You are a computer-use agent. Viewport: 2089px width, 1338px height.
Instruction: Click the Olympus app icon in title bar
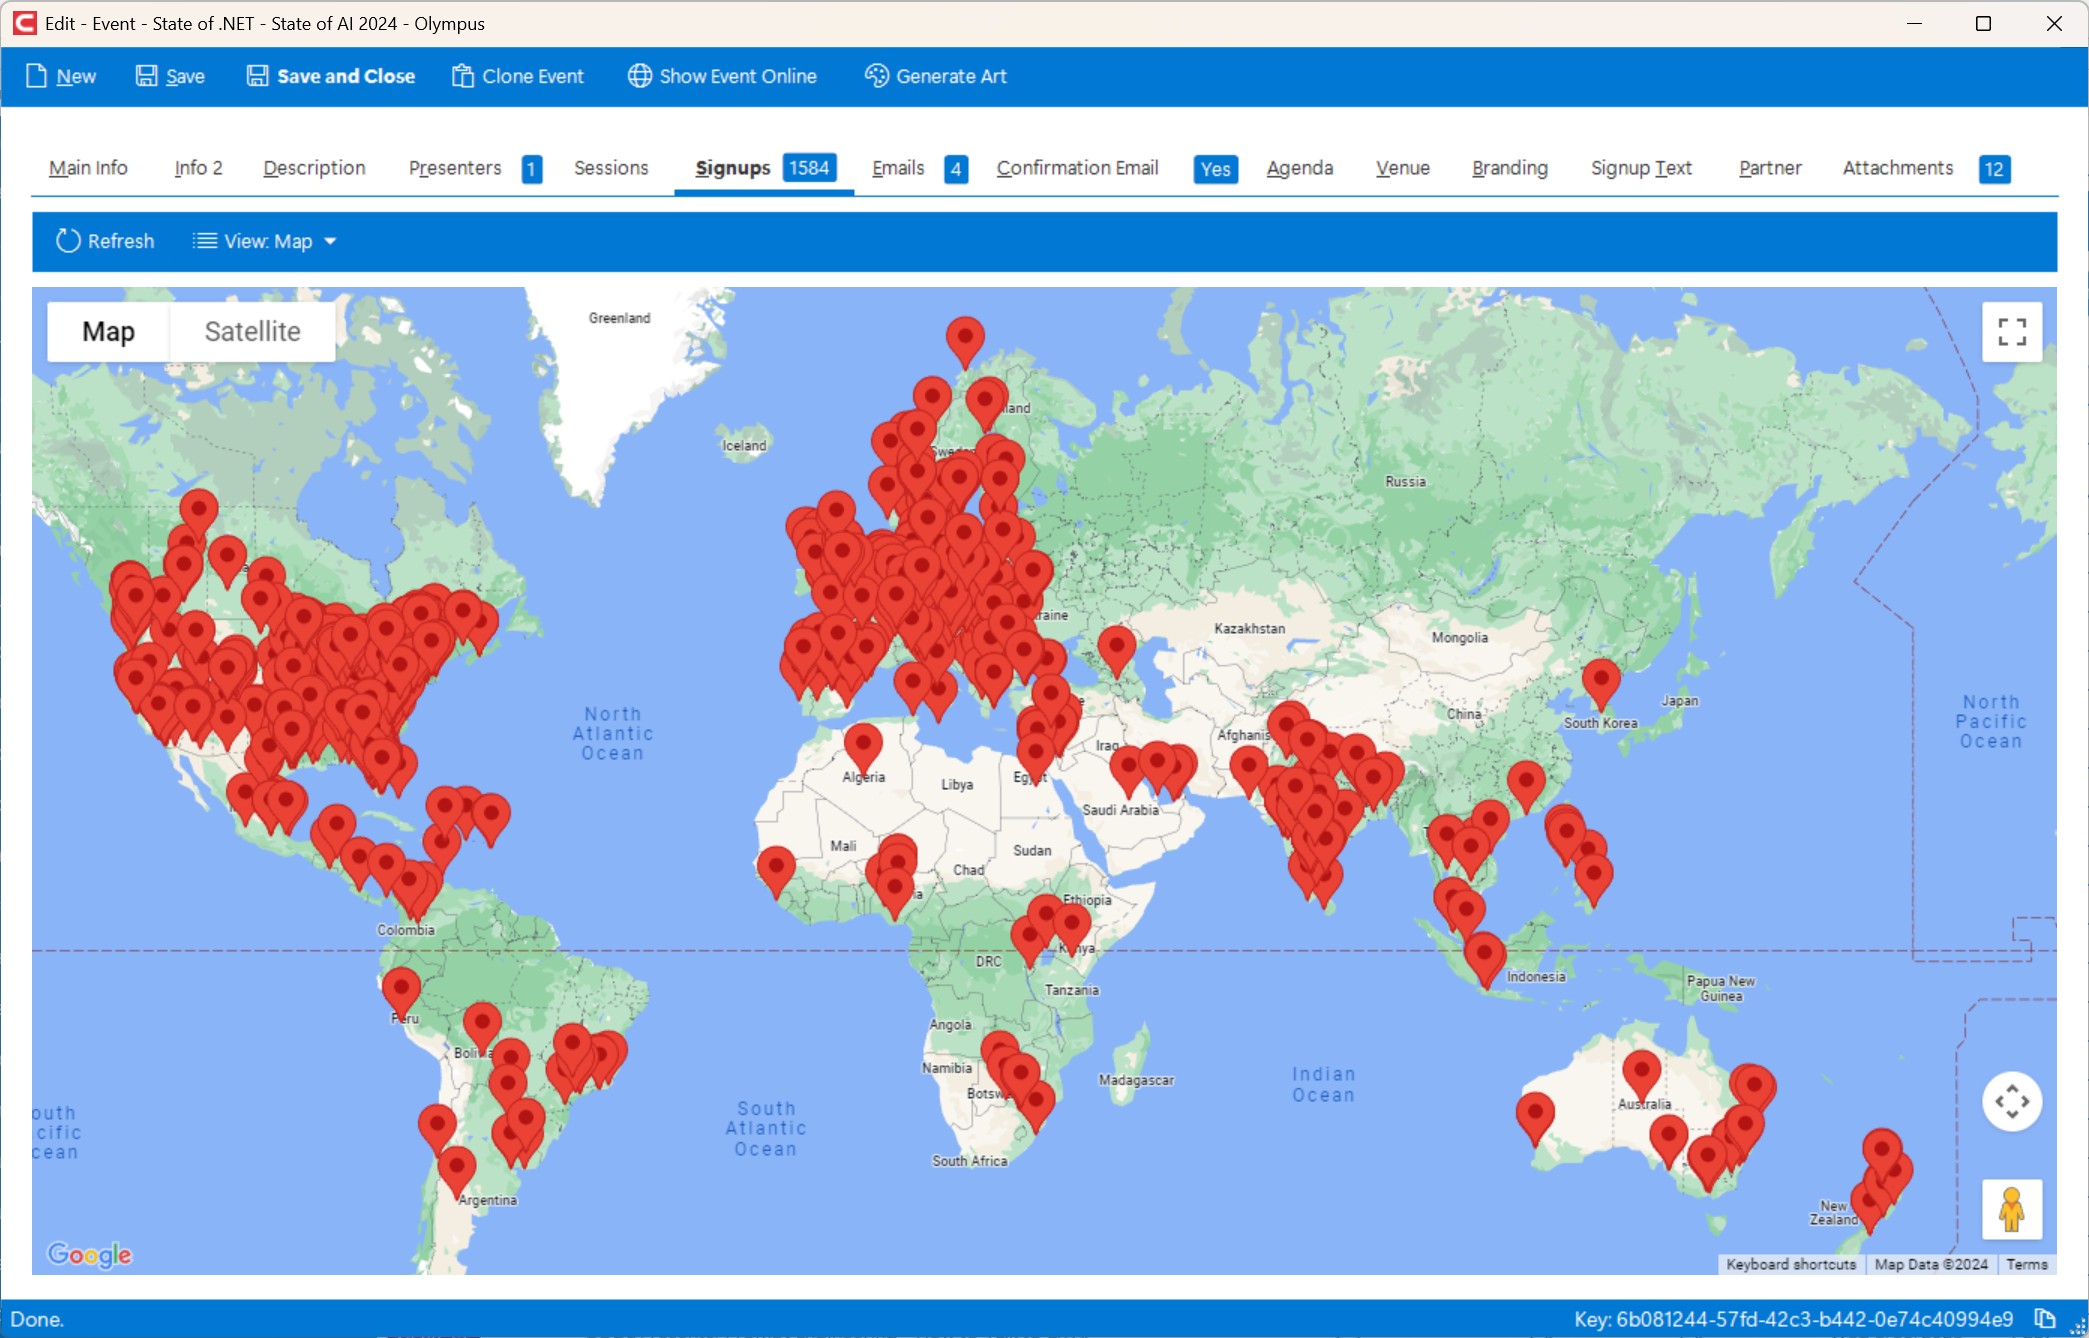pyautogui.click(x=24, y=23)
